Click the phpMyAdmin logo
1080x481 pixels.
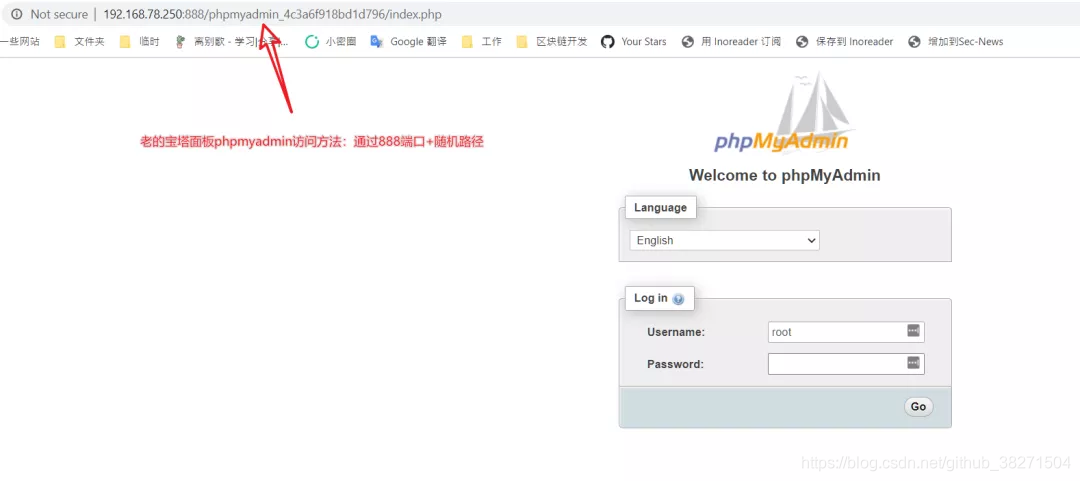click(x=784, y=114)
